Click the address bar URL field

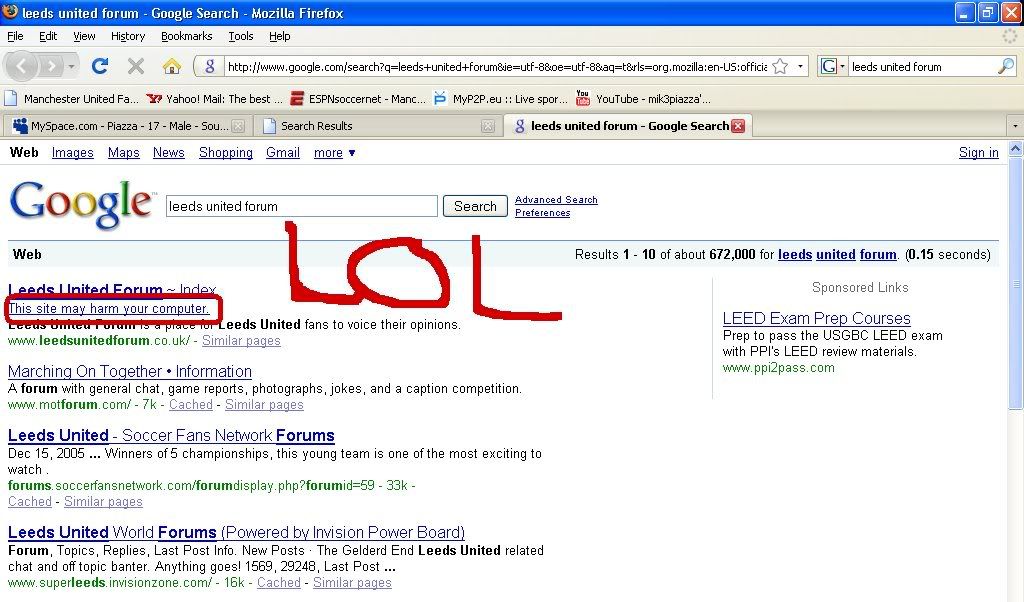(496, 66)
